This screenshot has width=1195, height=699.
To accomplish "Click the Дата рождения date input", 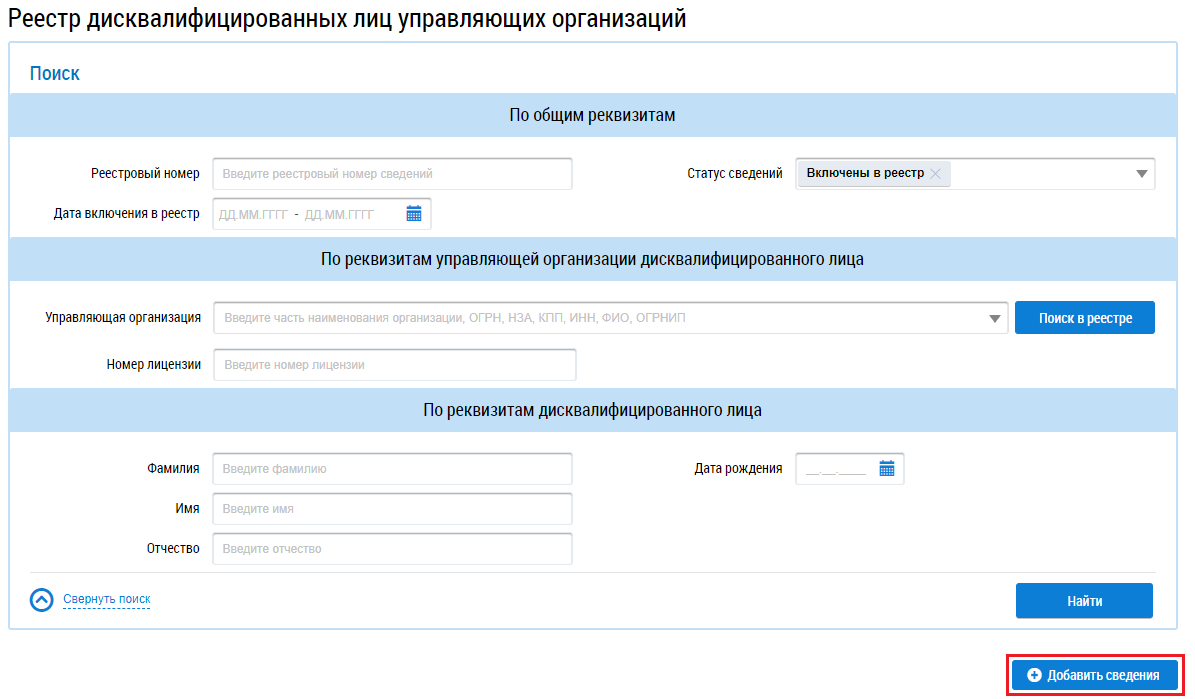I will coord(836,469).
